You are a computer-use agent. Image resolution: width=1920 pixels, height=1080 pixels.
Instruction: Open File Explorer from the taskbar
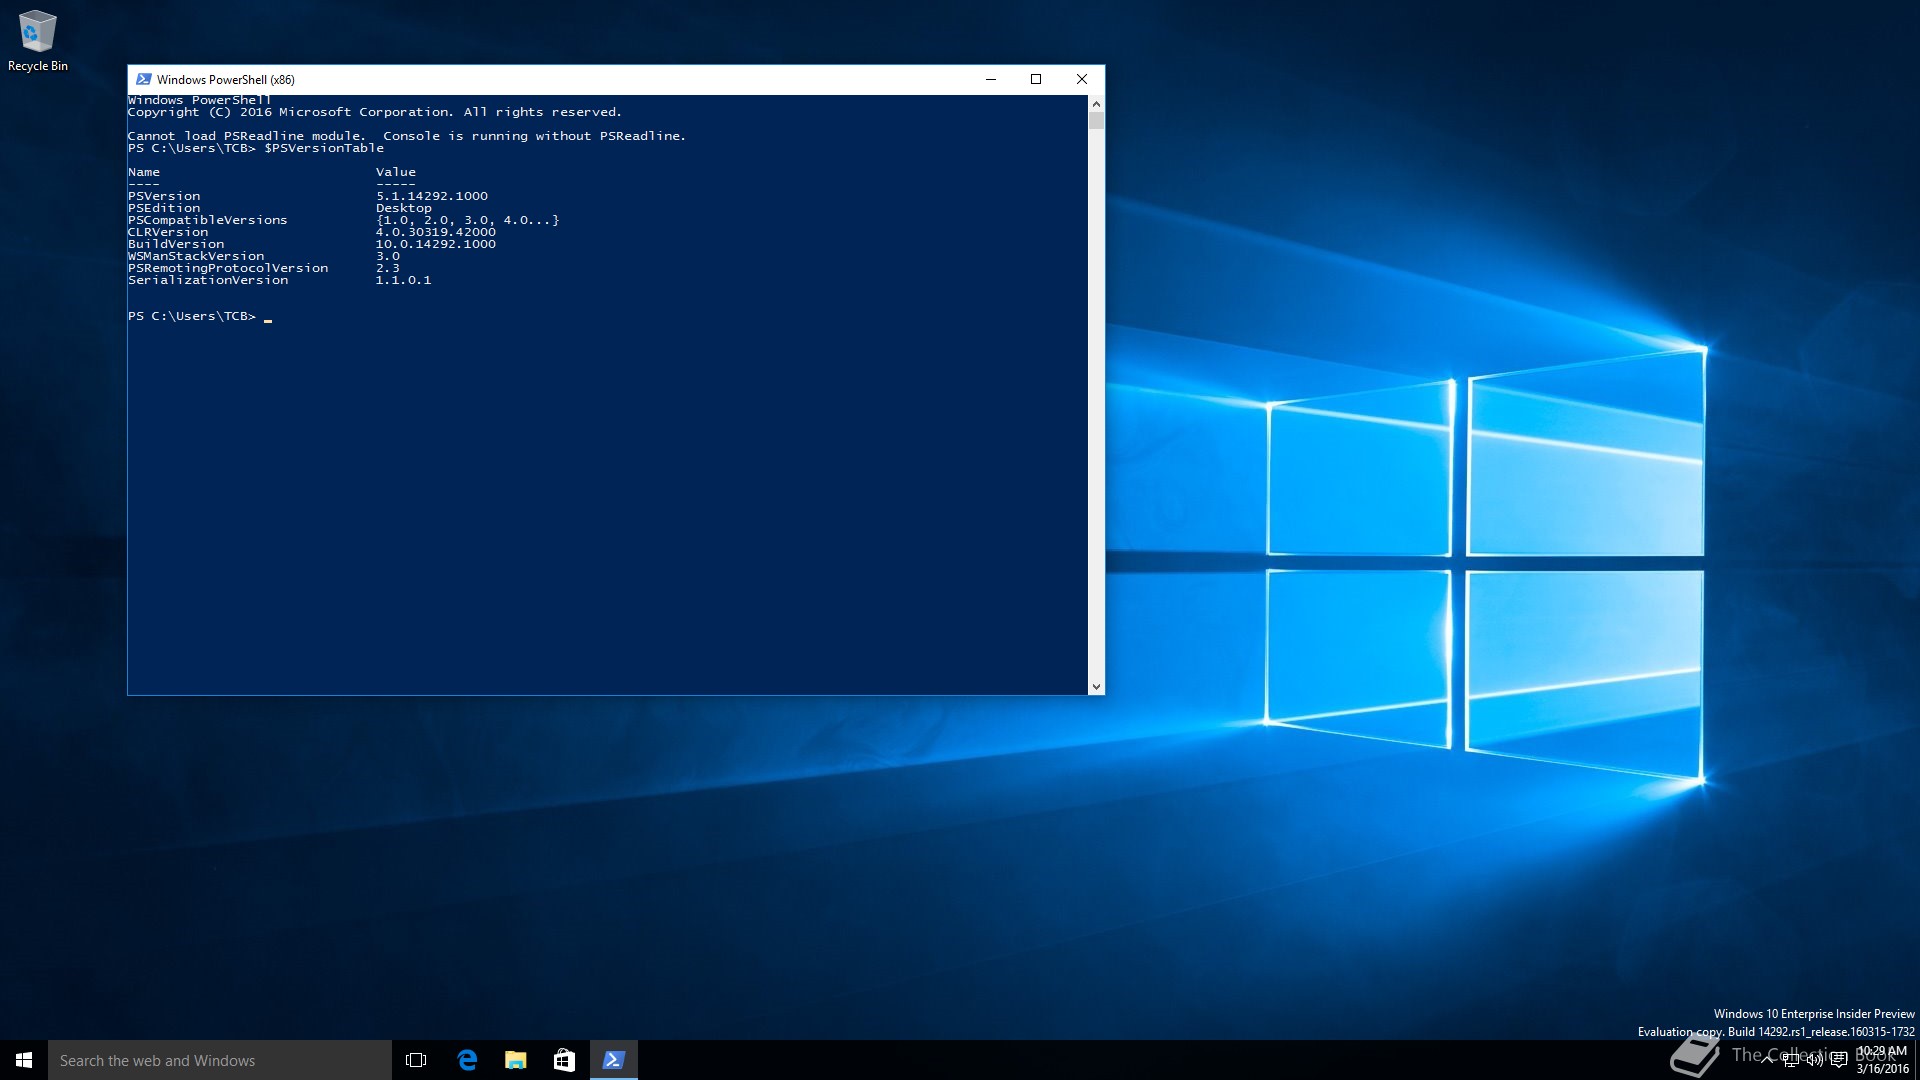click(515, 1060)
